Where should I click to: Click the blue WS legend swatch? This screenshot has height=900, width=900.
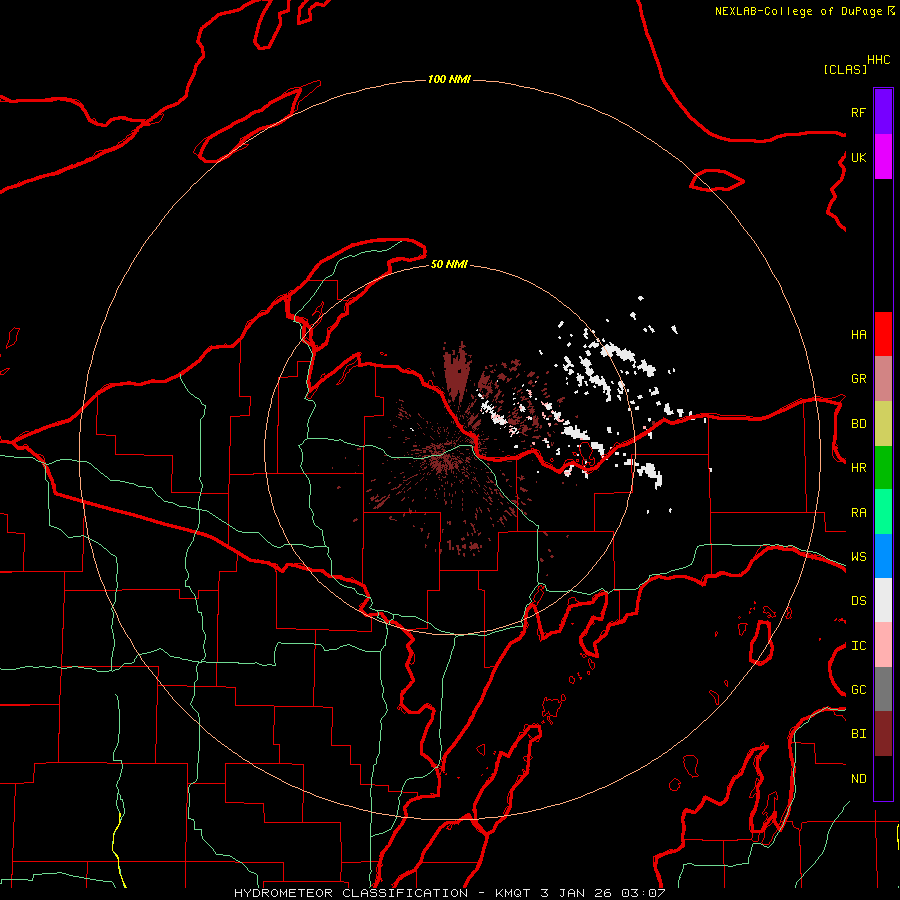(x=883, y=556)
